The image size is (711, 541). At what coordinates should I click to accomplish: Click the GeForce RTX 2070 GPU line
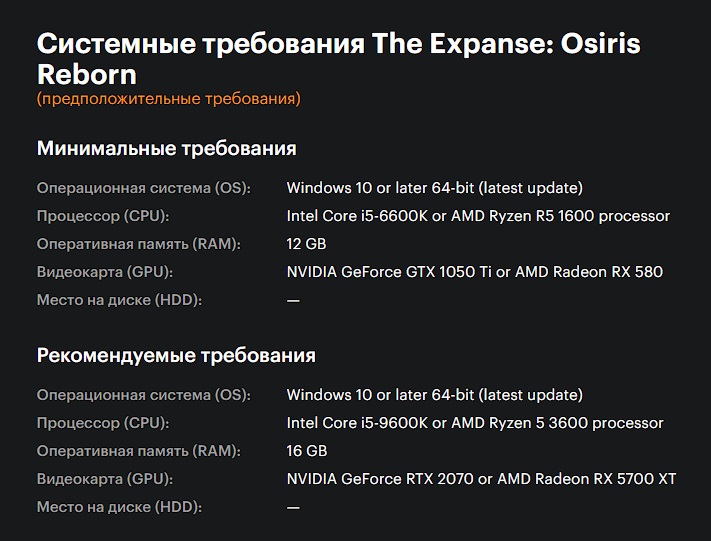[481, 479]
